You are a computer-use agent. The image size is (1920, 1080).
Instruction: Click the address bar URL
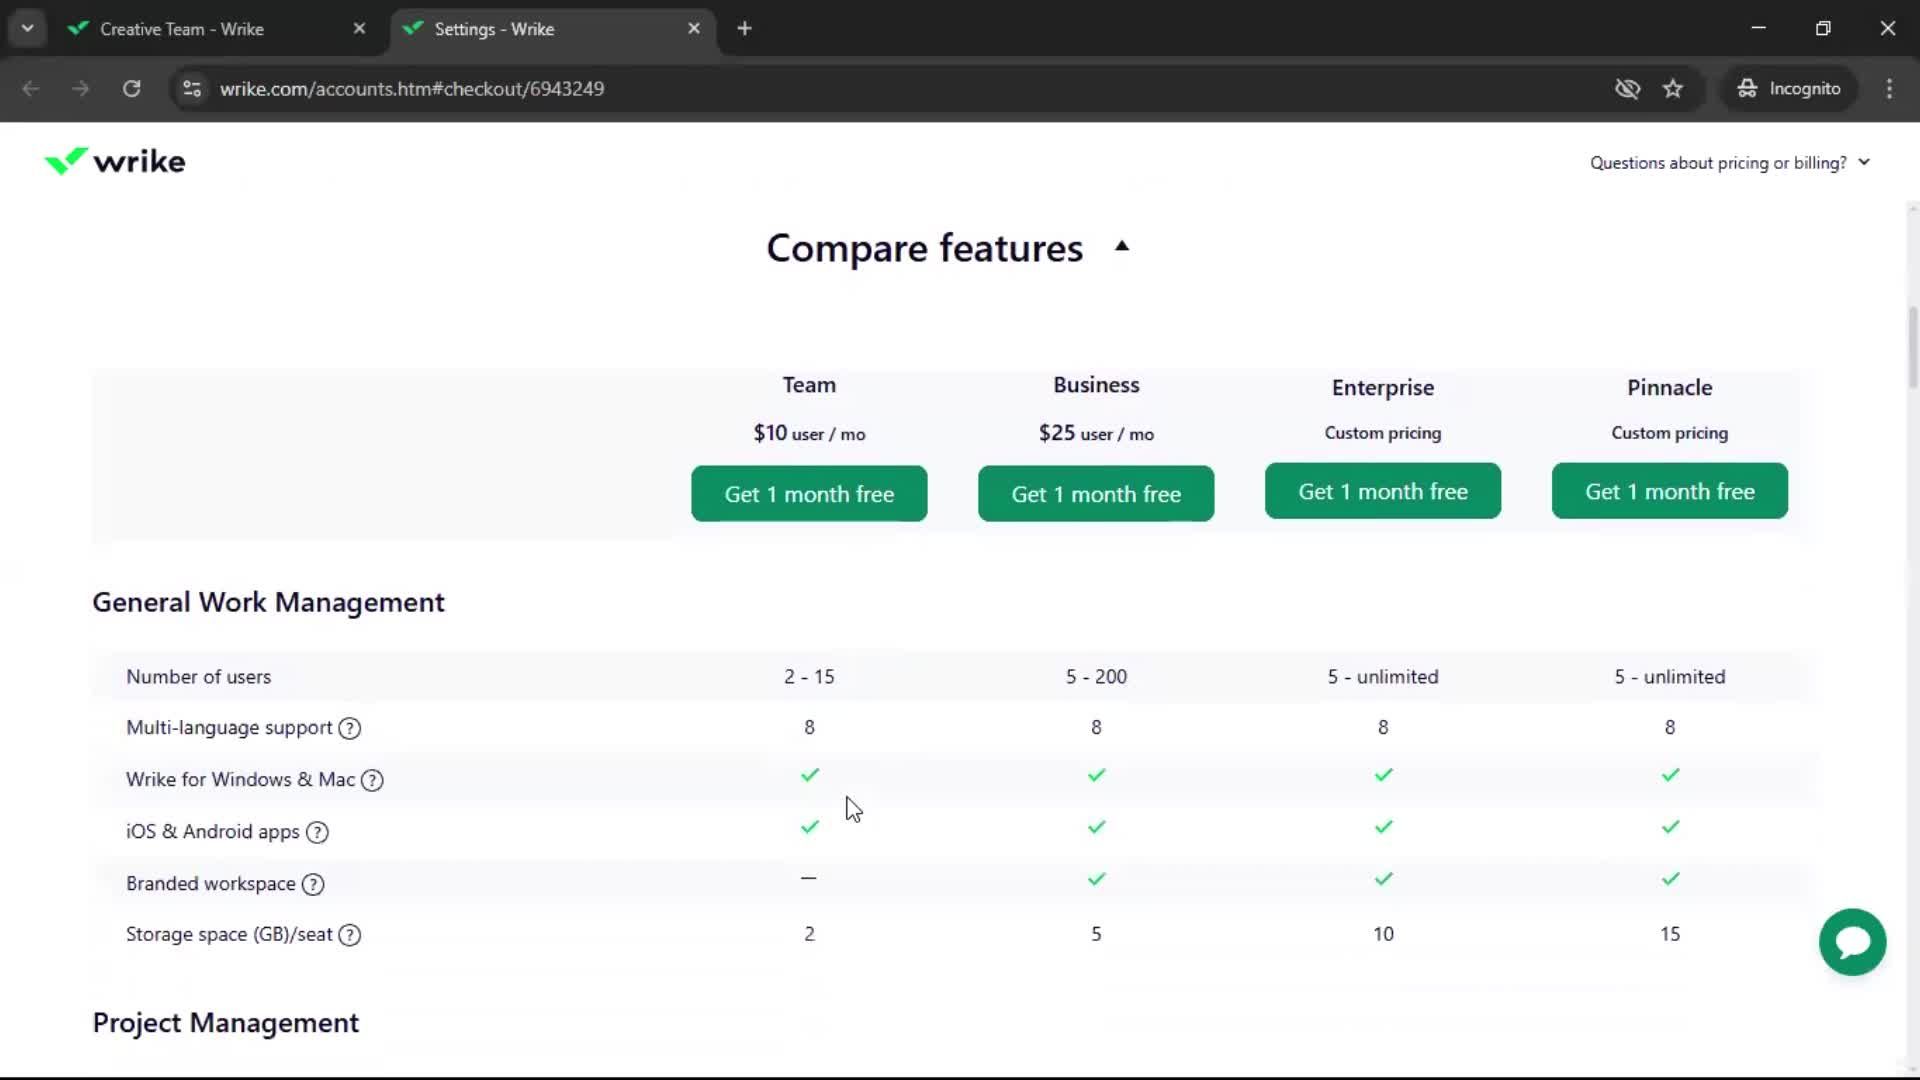point(411,89)
